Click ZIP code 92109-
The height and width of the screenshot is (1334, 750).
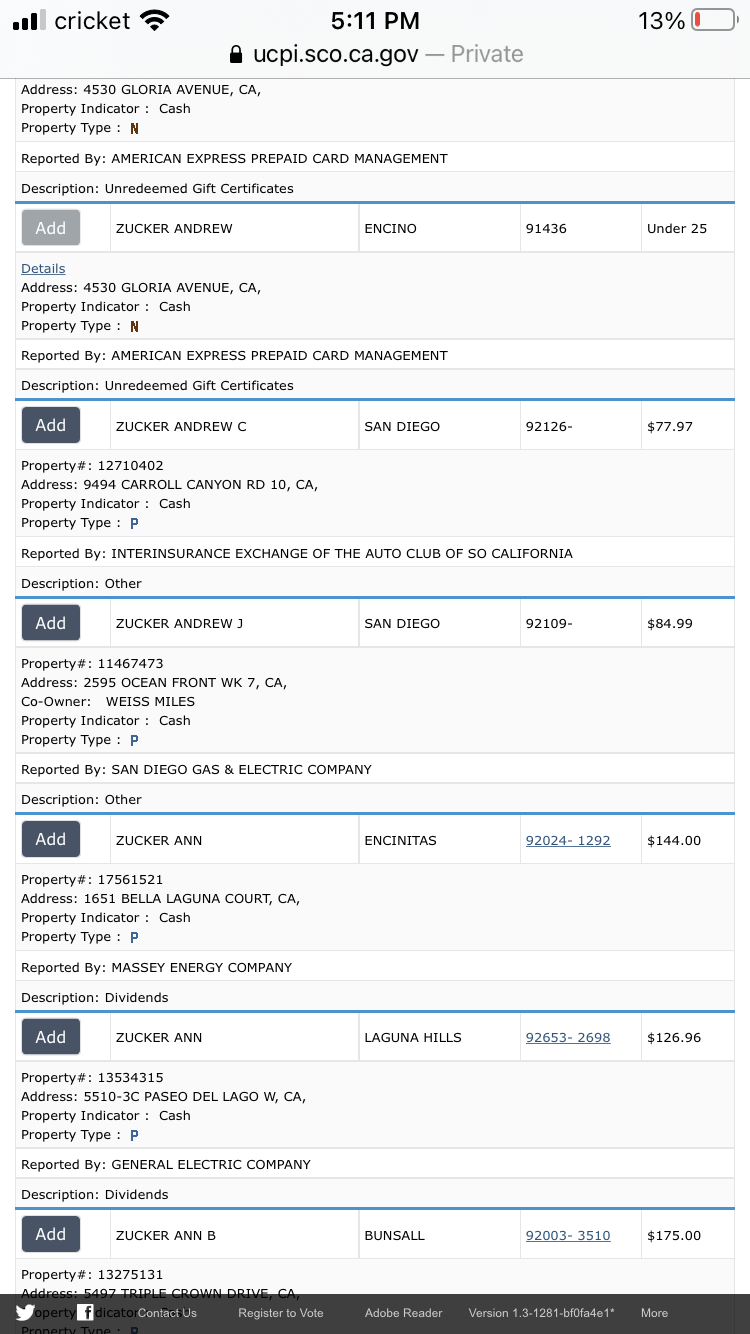tap(549, 623)
